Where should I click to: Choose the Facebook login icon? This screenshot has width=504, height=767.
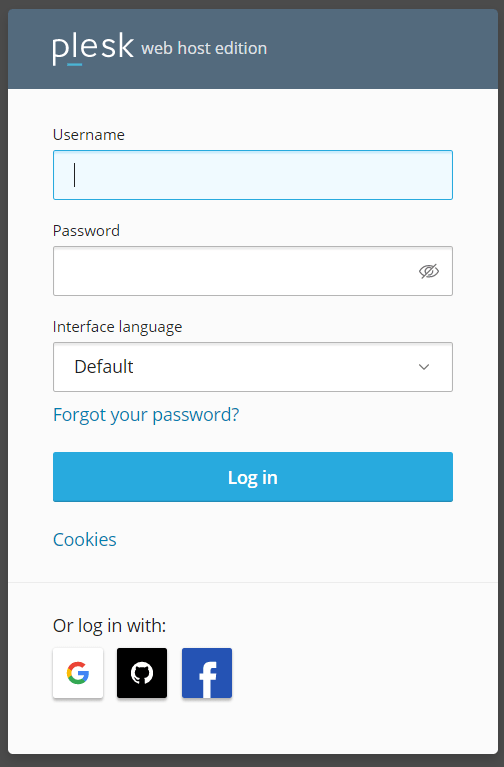[x=206, y=673]
